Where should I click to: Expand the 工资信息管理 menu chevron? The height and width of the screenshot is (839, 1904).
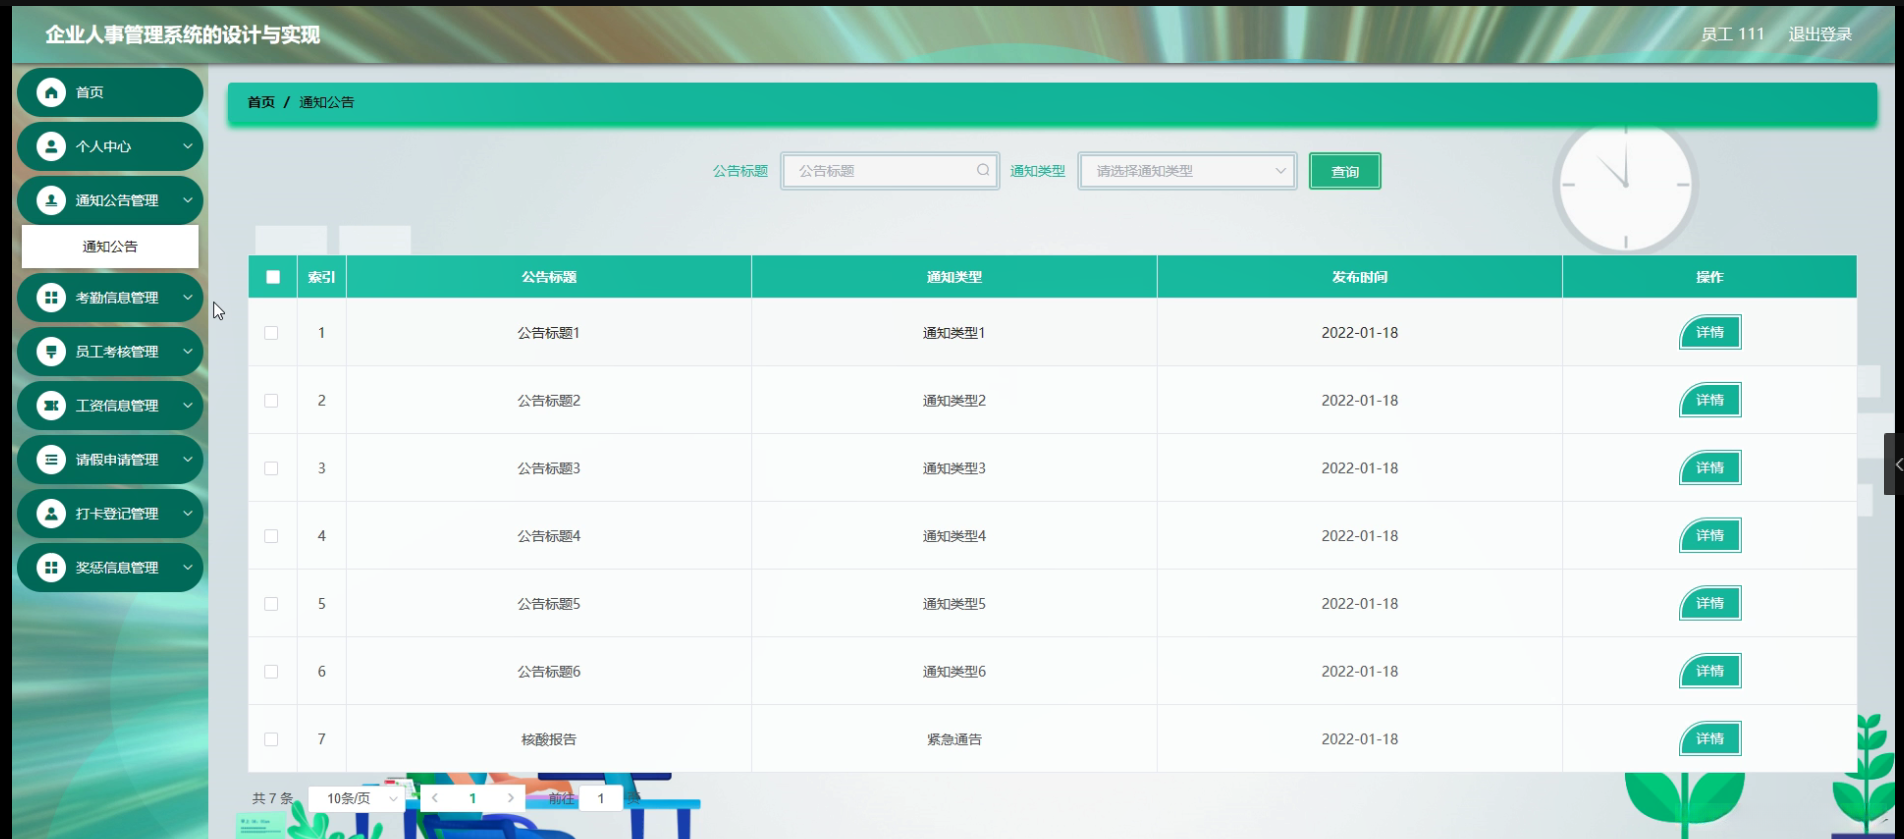187,405
